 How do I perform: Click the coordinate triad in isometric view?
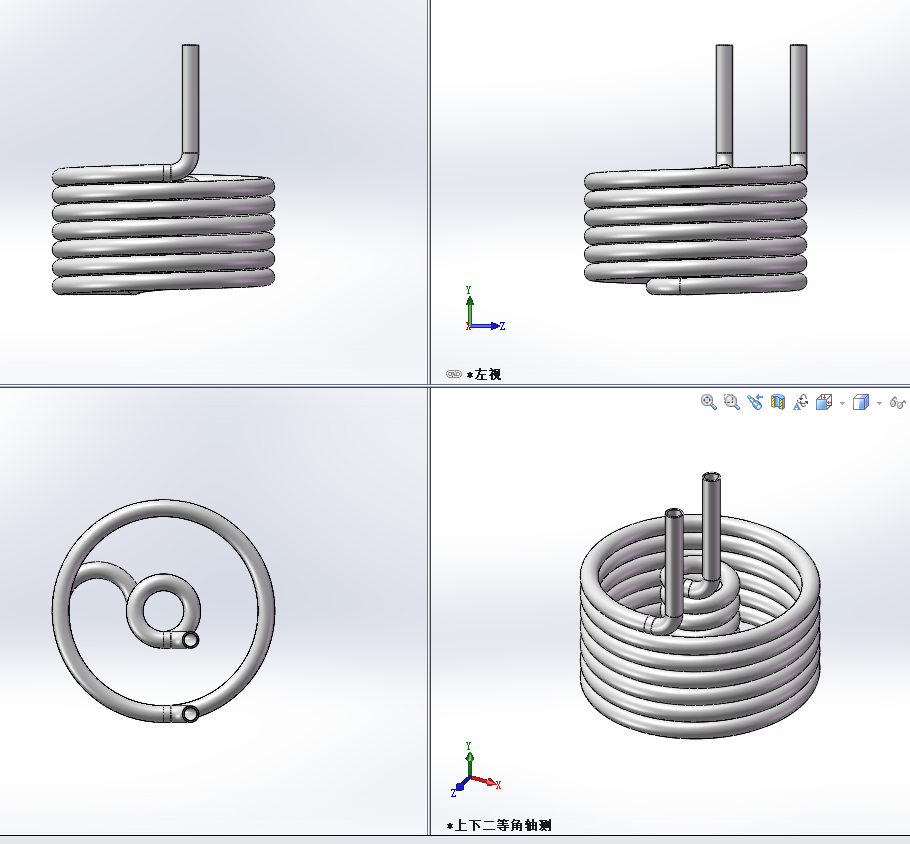476,769
